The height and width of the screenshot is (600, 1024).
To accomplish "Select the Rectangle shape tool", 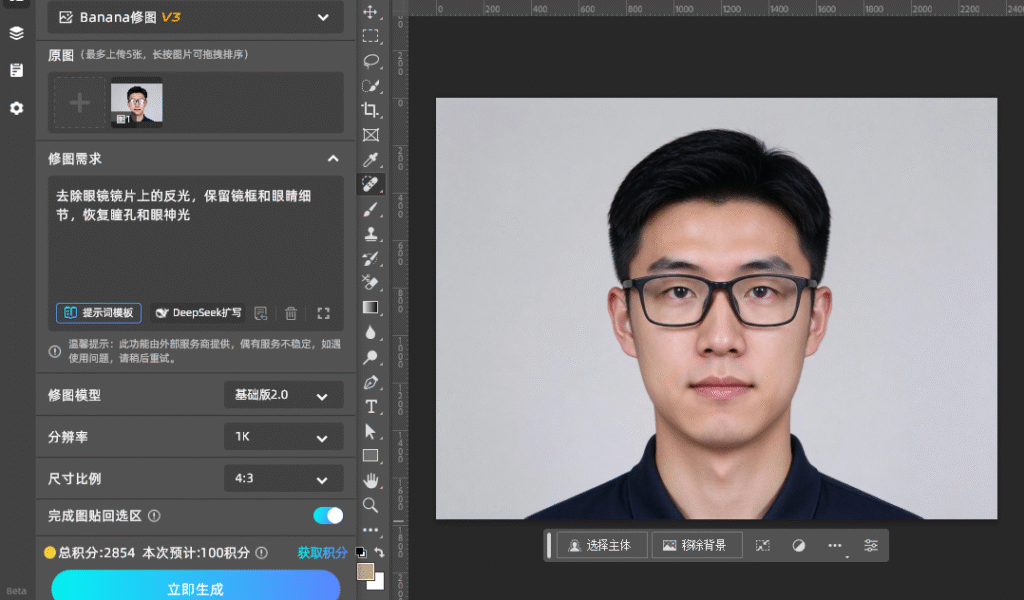I will (x=370, y=456).
